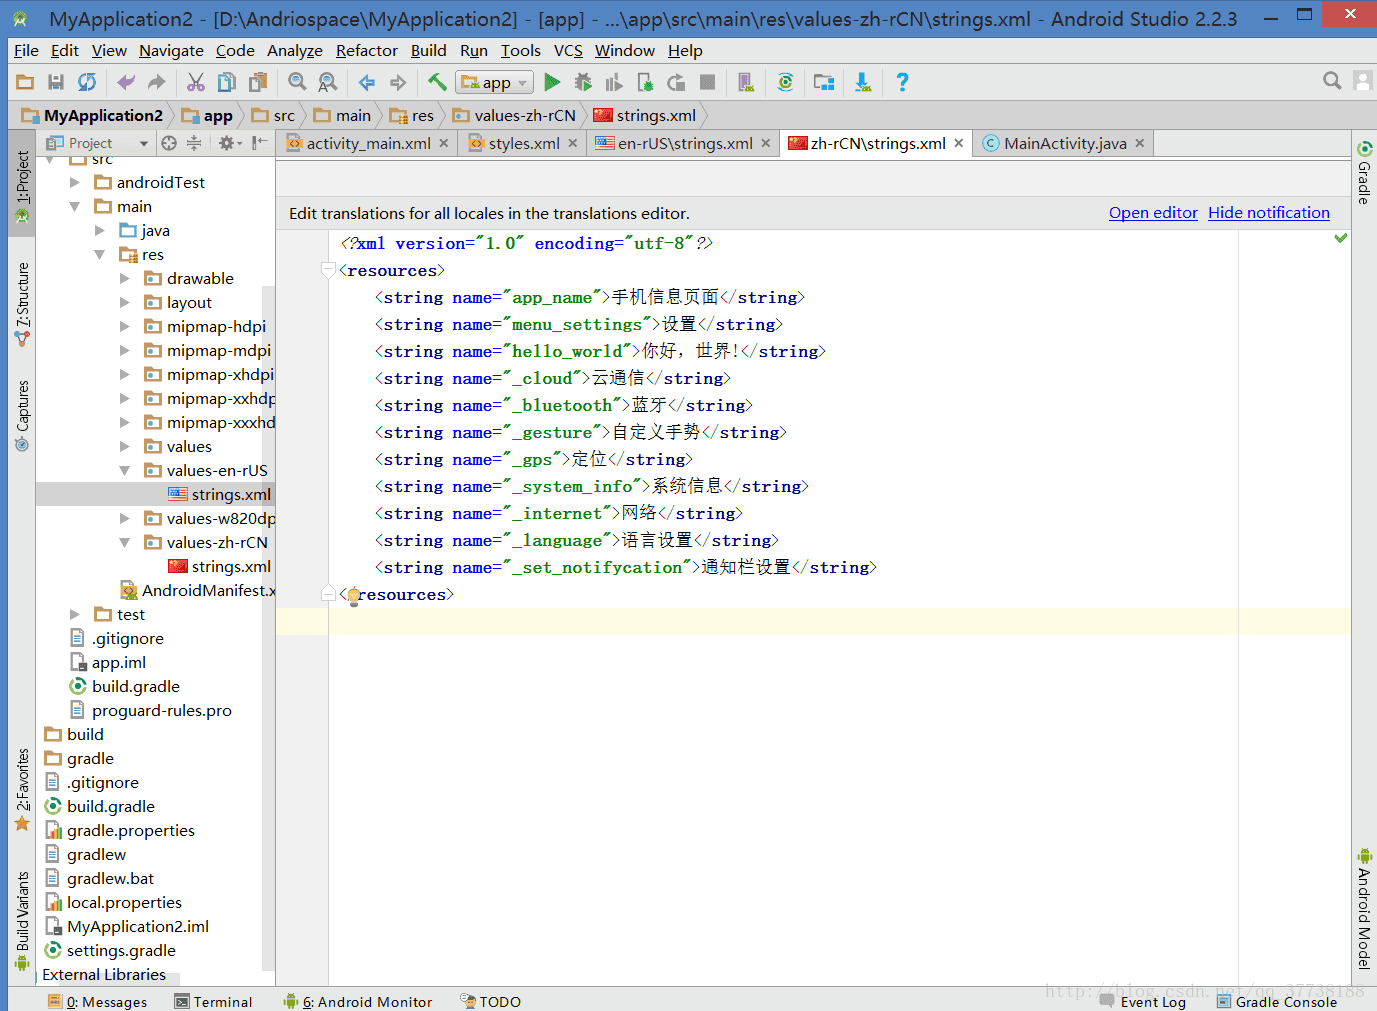Open the Gradle side panel
1377x1011 pixels.
pyautogui.click(x=1364, y=173)
